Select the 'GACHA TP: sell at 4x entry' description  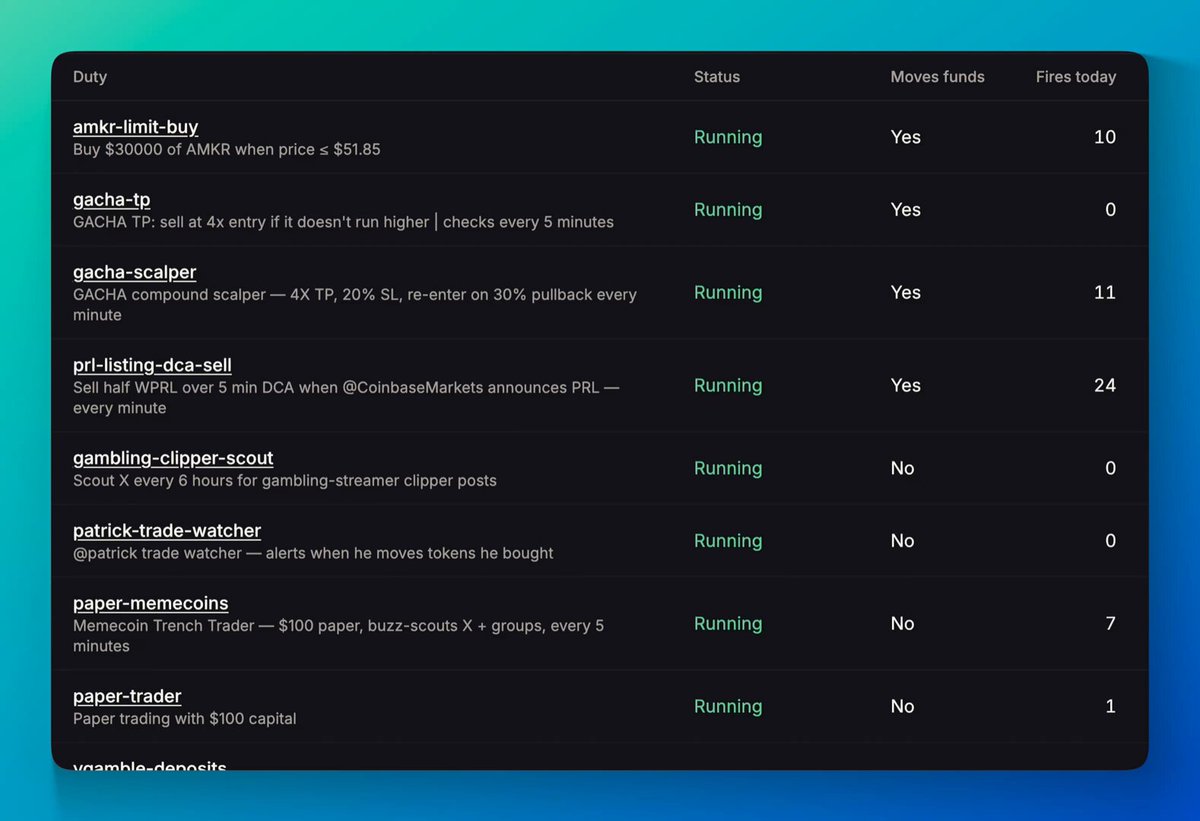[x=344, y=222]
